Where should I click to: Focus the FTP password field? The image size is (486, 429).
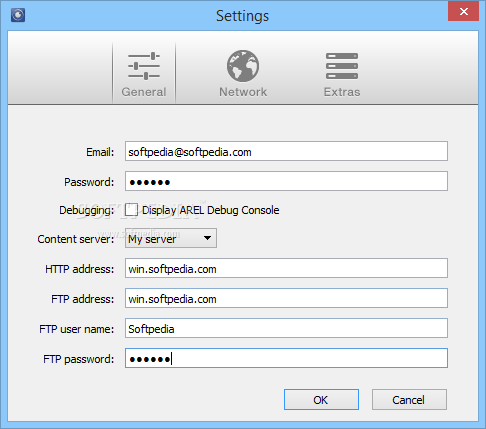point(286,358)
